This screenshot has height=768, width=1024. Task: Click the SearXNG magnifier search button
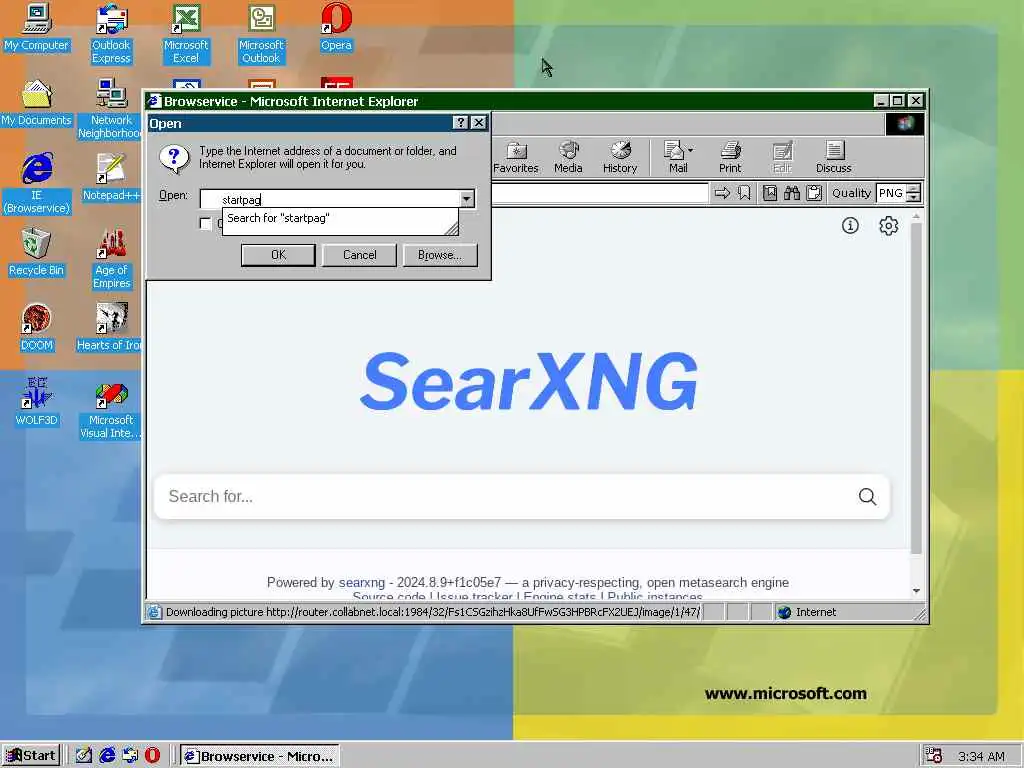[867, 496]
